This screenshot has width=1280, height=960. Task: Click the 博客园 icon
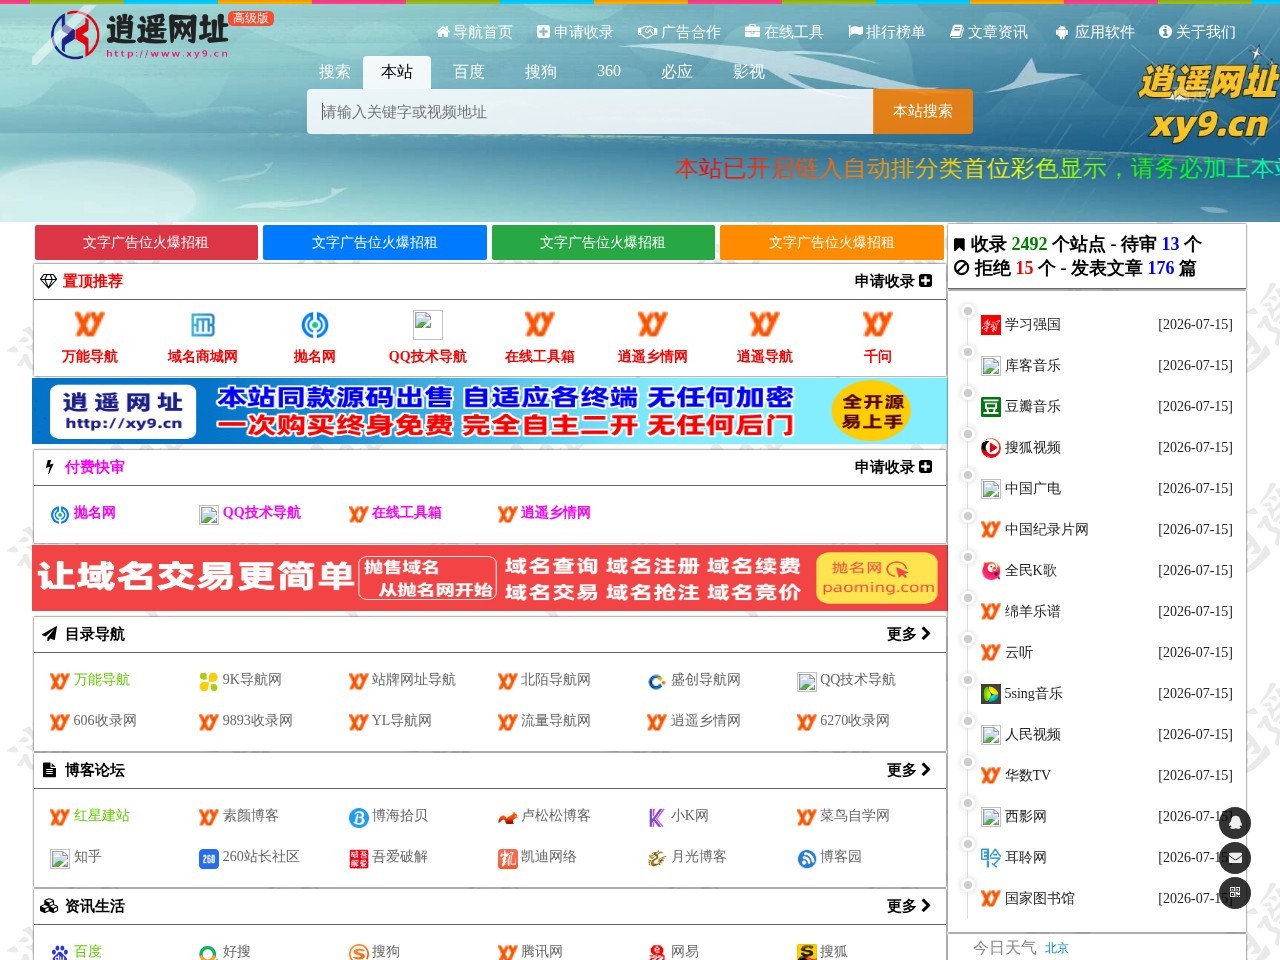(806, 858)
